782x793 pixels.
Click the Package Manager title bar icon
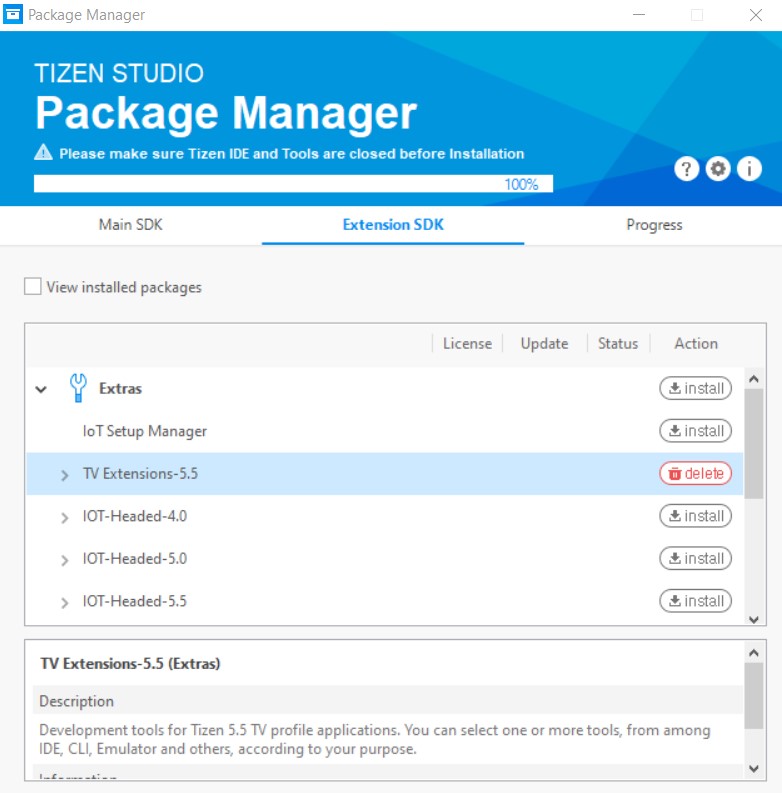13,15
